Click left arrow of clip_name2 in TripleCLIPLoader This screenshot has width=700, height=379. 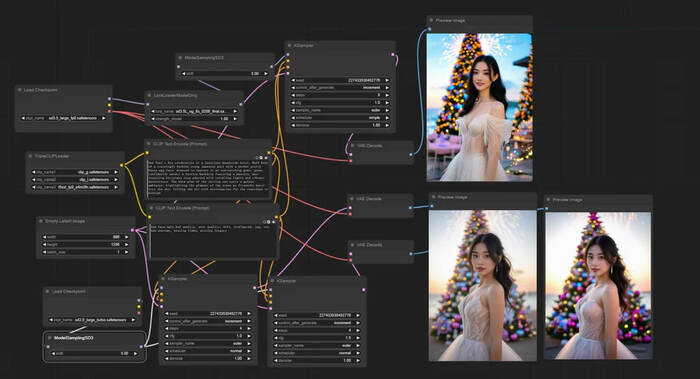(33, 179)
